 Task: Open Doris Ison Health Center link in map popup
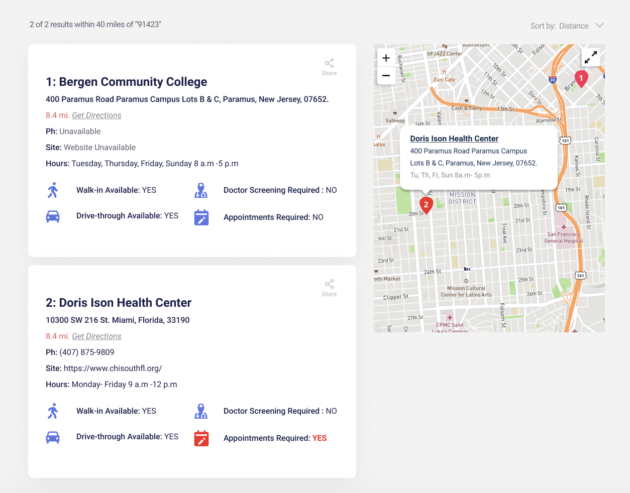454,139
